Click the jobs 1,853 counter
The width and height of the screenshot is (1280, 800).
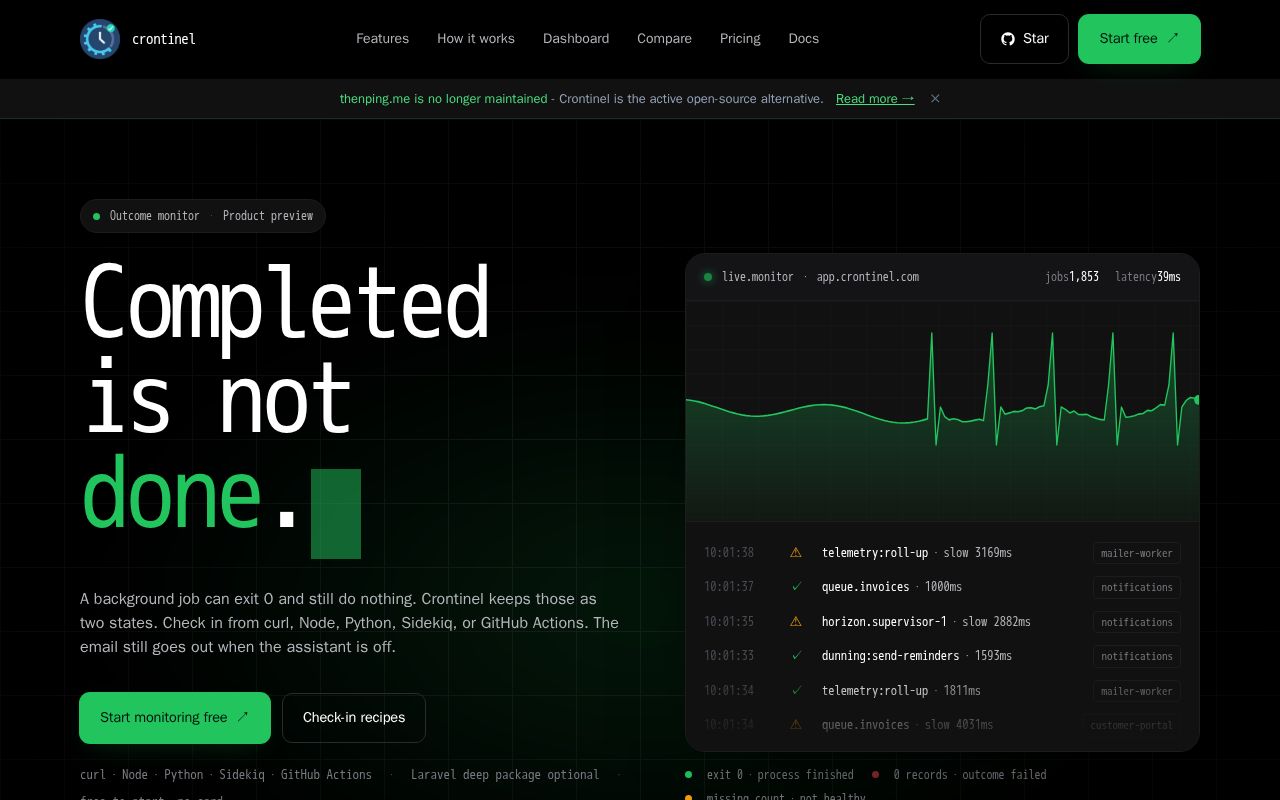pyautogui.click(x=1072, y=277)
